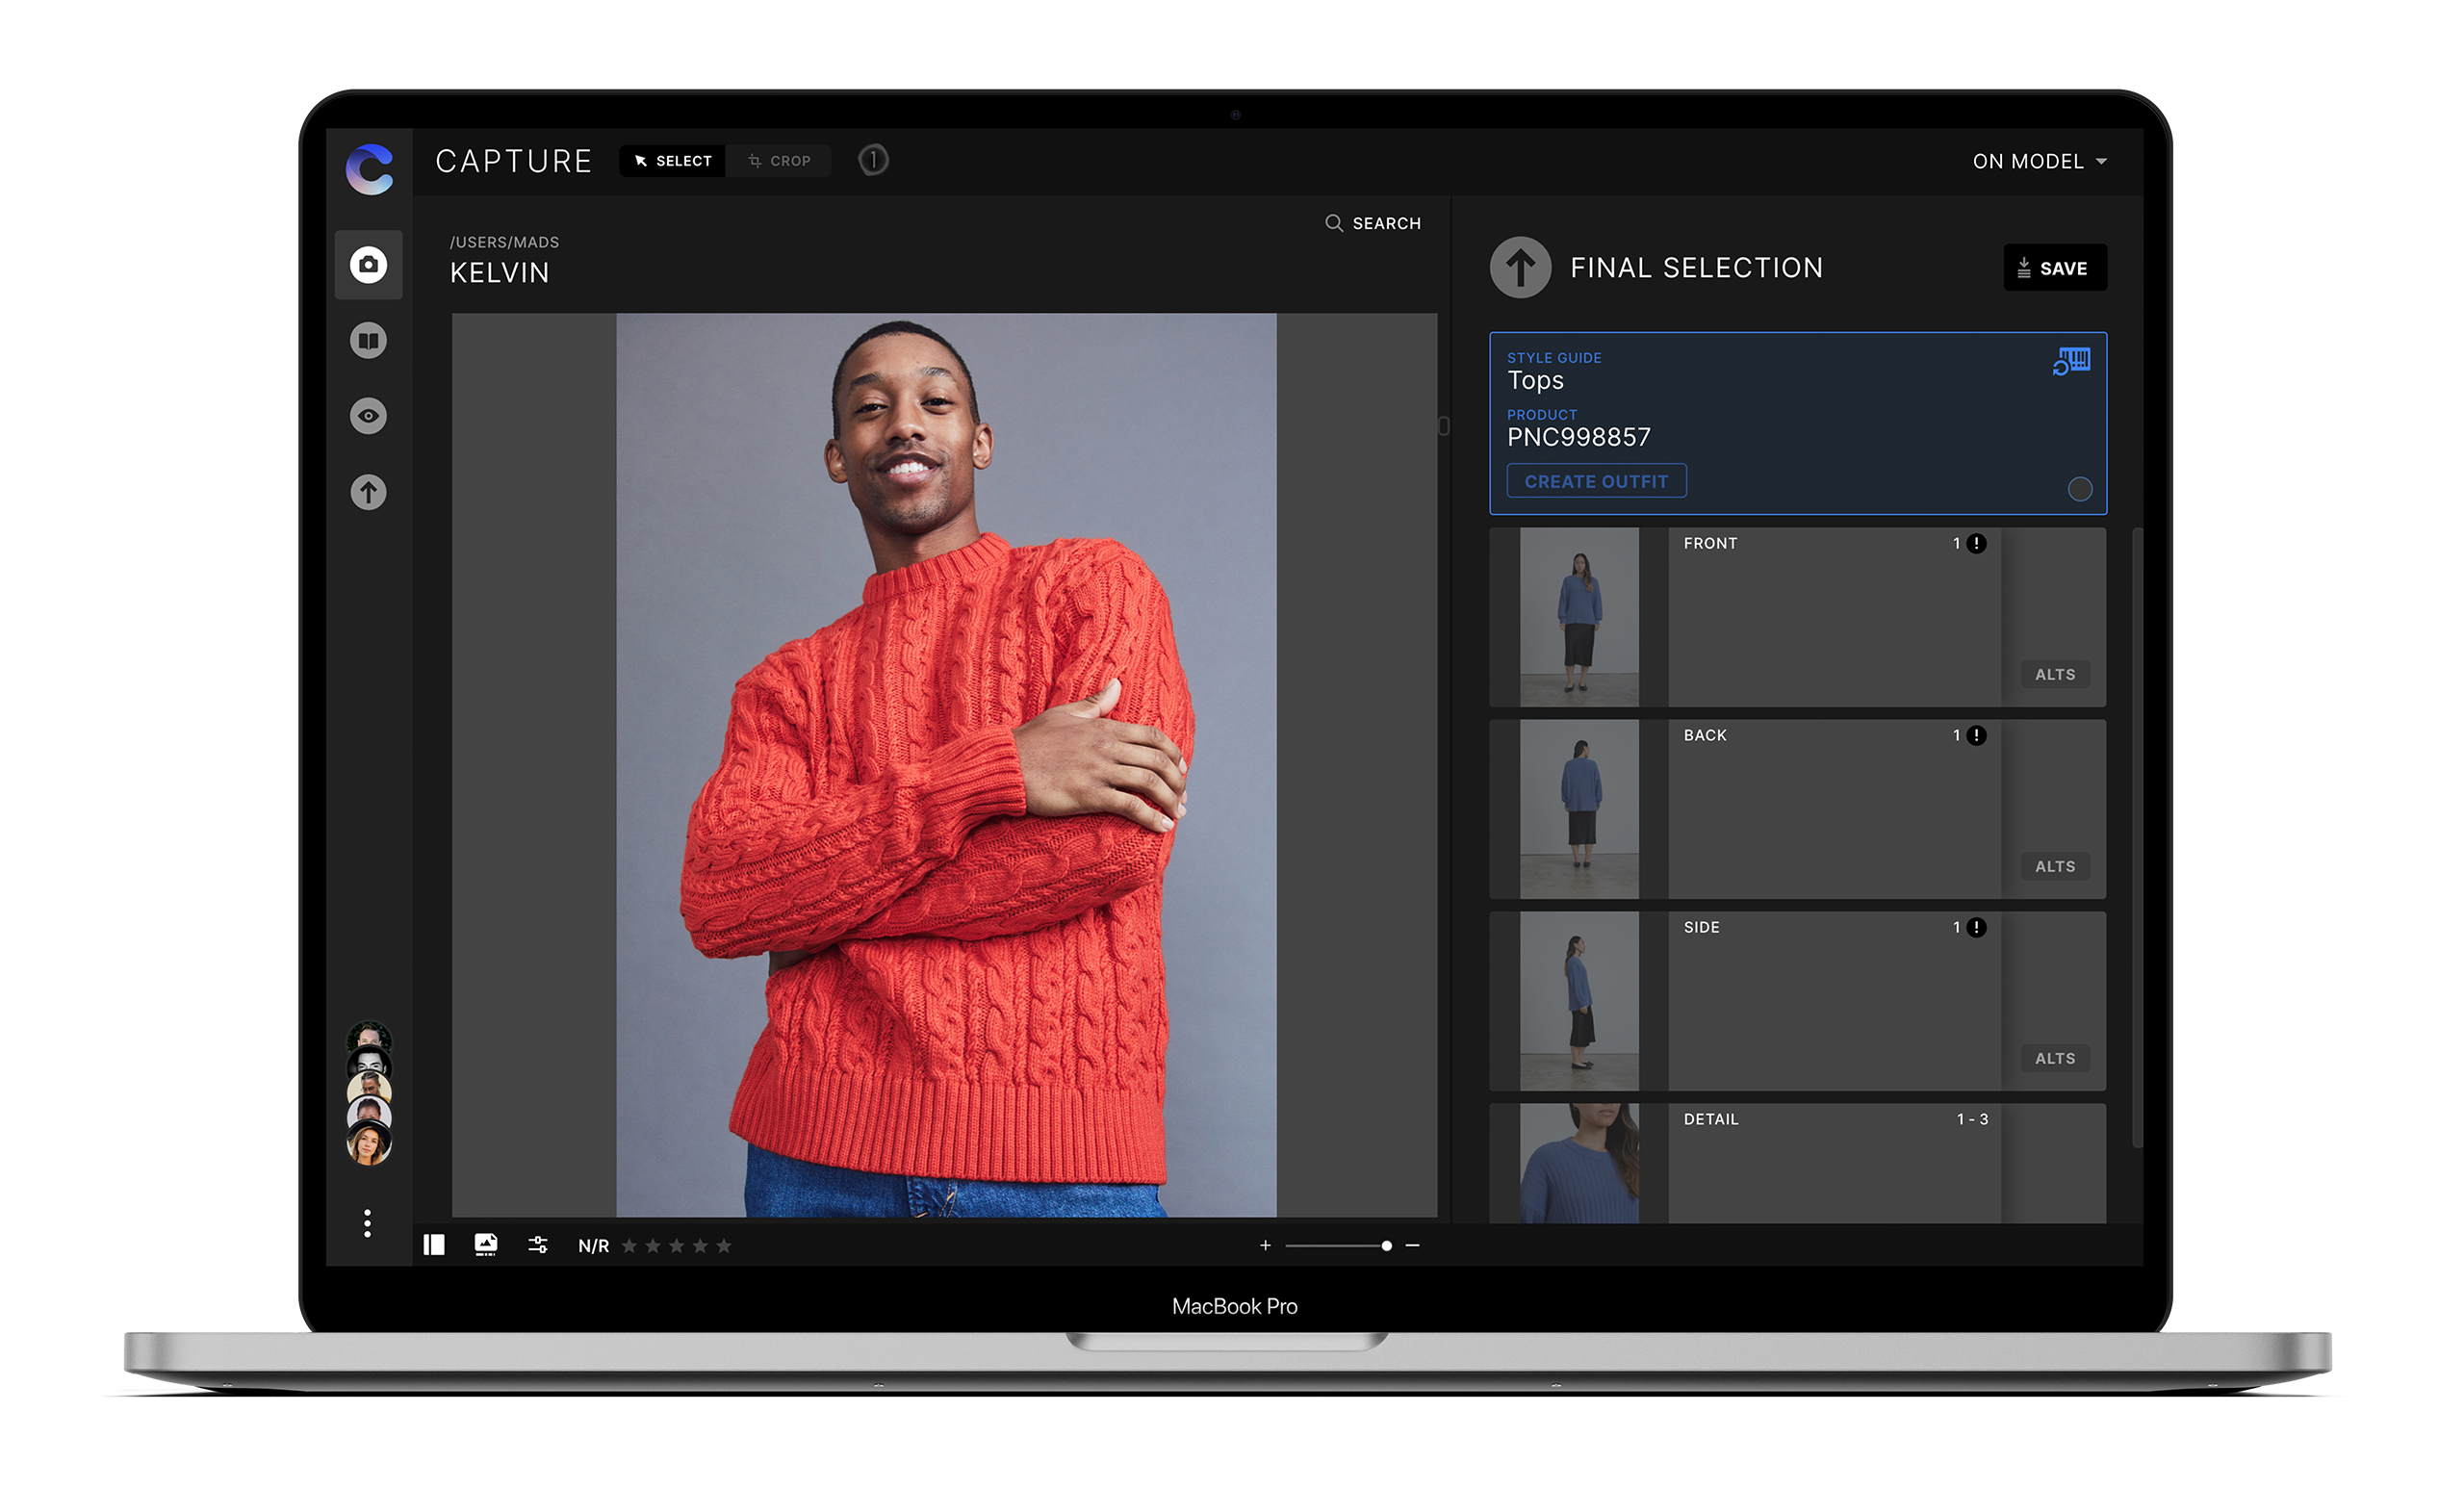Toggle the sidebar panel layout icon
The height and width of the screenshot is (1489, 2464).
pos(433,1245)
